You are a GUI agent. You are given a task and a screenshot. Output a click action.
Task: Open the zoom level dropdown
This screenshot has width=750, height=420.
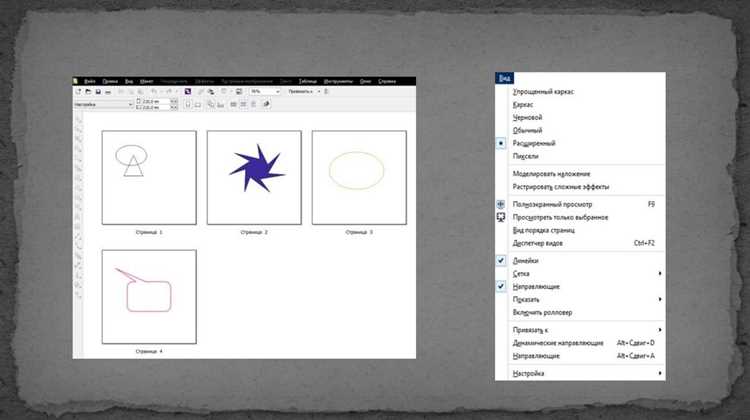[265, 91]
